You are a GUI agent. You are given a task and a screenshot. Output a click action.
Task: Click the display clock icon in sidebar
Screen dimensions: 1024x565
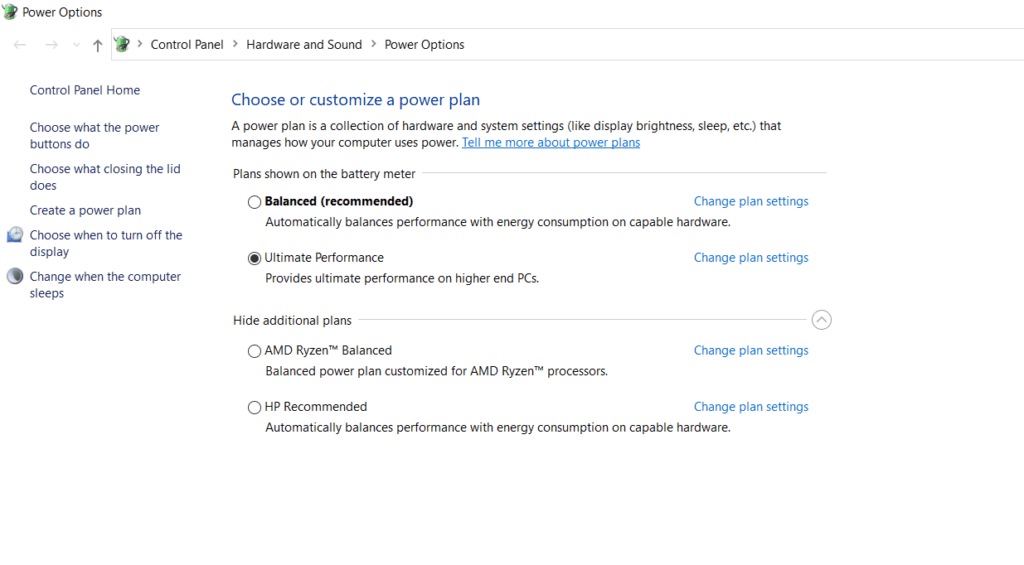click(x=15, y=235)
